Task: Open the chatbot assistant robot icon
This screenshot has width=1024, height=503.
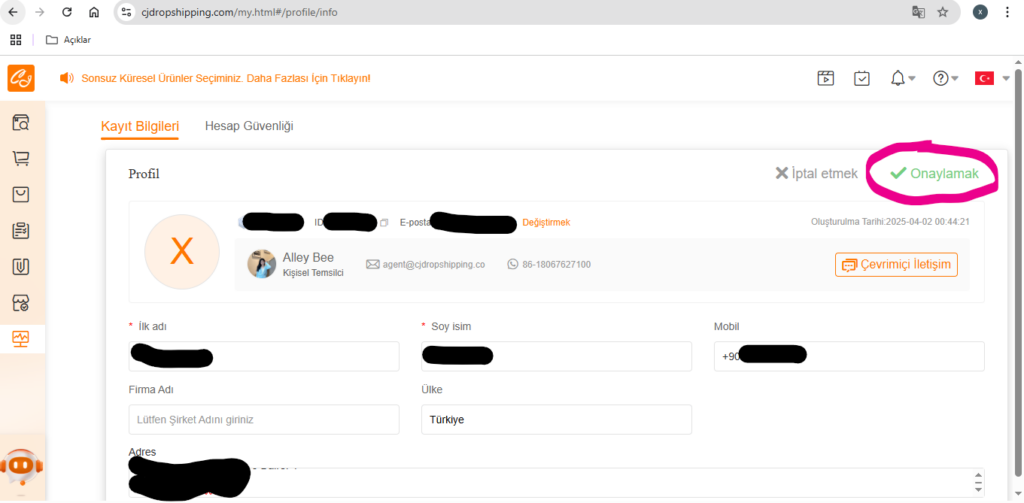Action: 22,466
